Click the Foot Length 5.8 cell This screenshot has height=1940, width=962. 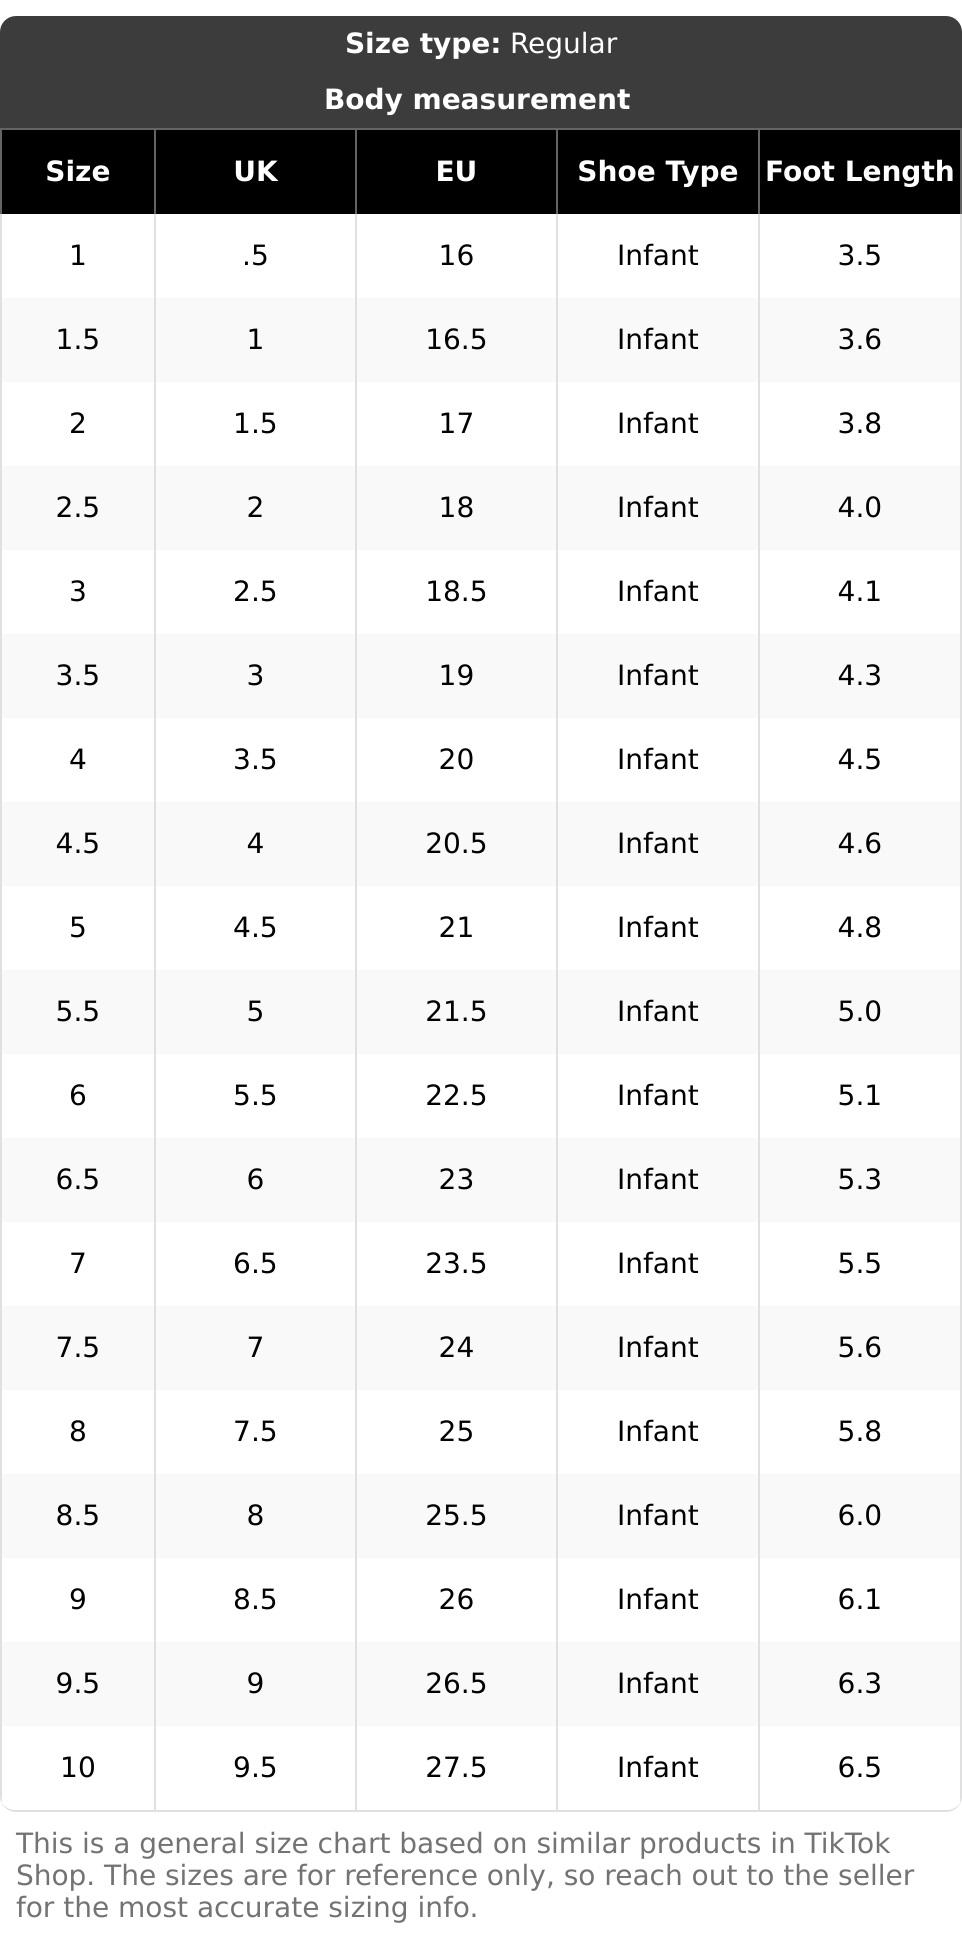pos(859,1431)
